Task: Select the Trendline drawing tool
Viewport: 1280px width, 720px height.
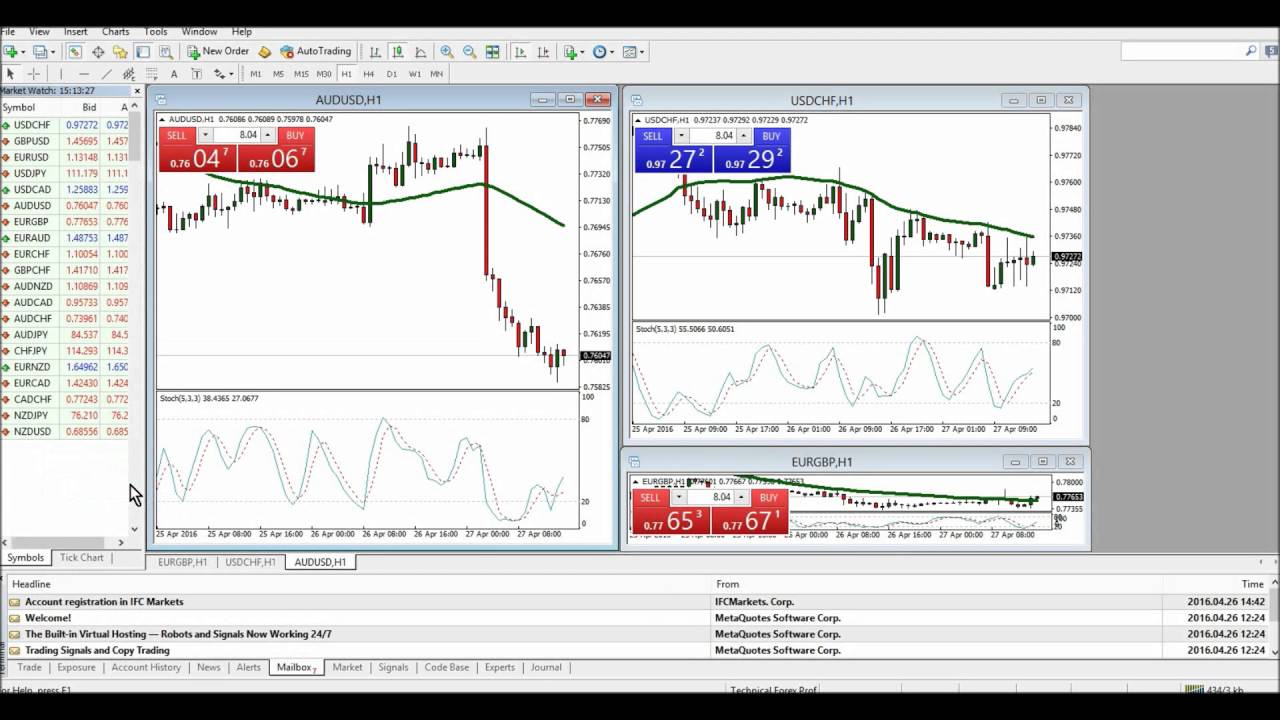Action: coord(106,73)
